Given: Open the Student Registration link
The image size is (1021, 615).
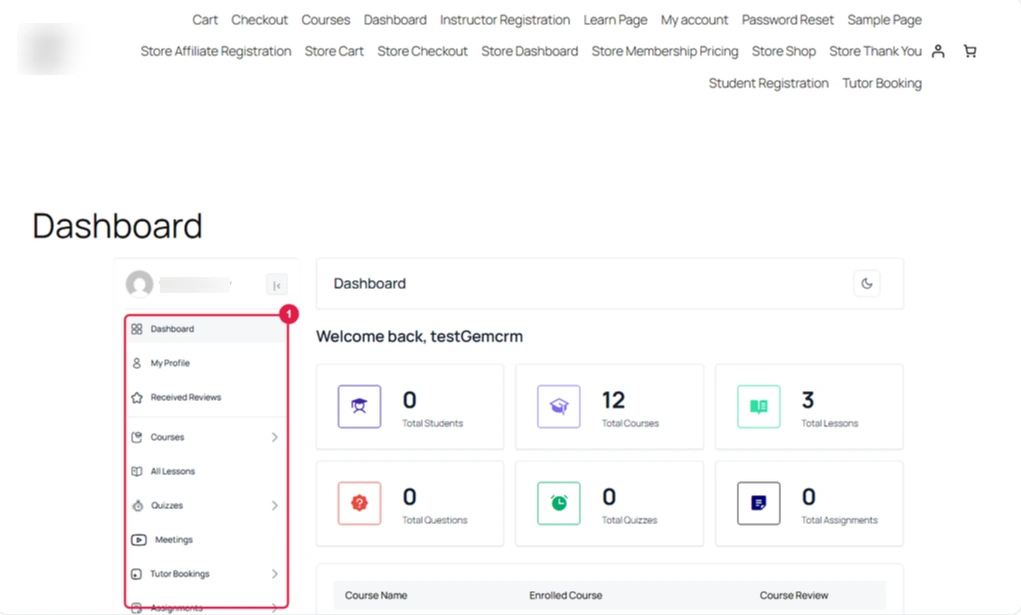Looking at the screenshot, I should (768, 83).
